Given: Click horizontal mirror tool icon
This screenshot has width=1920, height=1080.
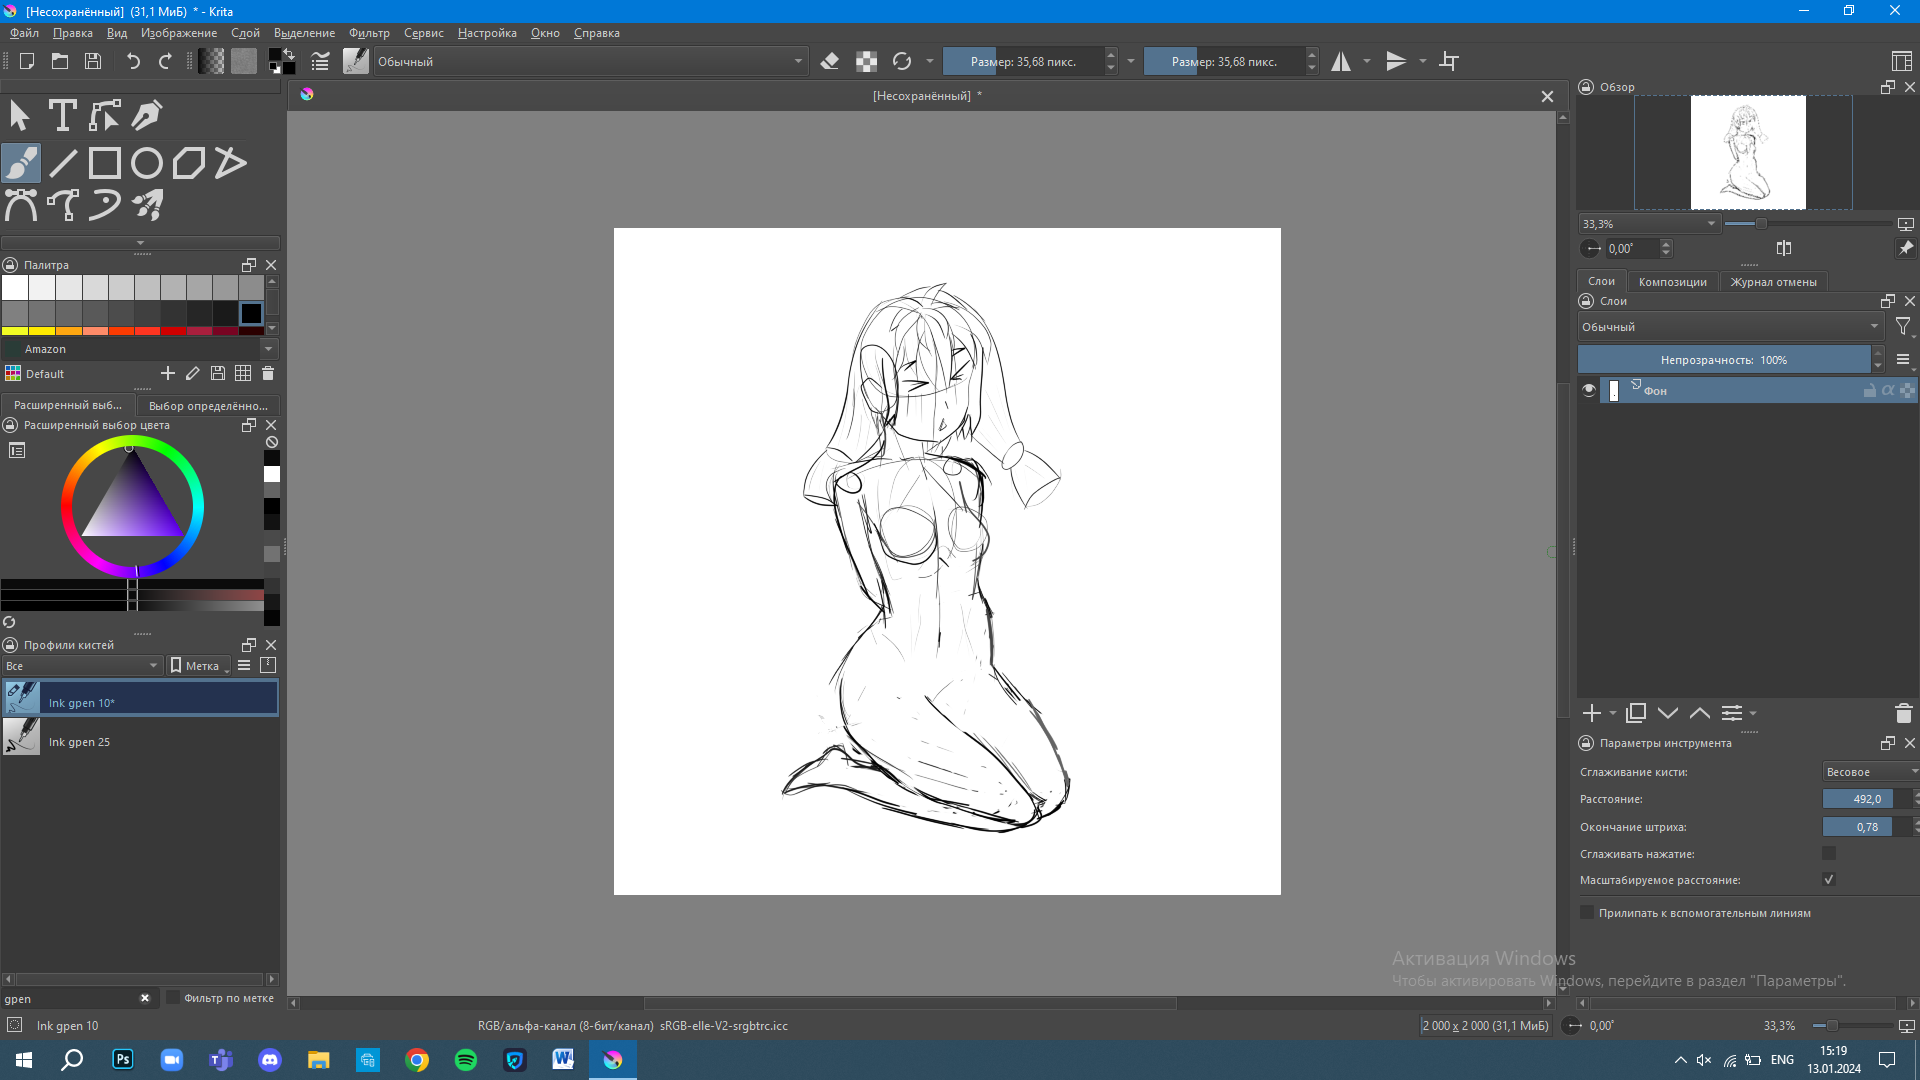Looking at the screenshot, I should [x=1341, y=62].
